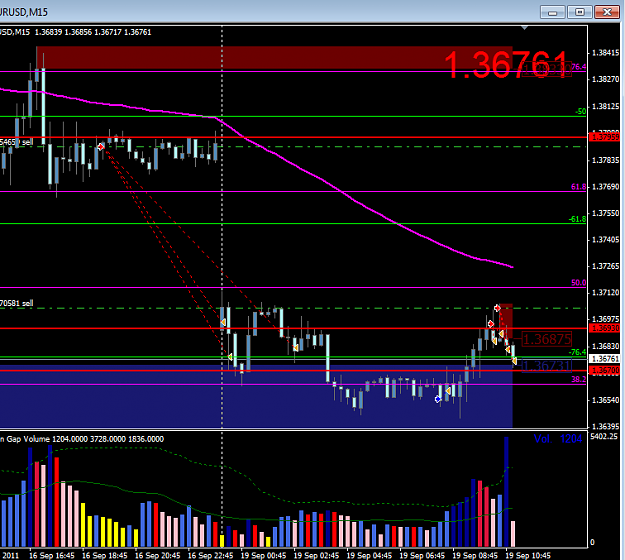
Task: Close the EURUSD,M15 chart window
Action: [x=607, y=12]
